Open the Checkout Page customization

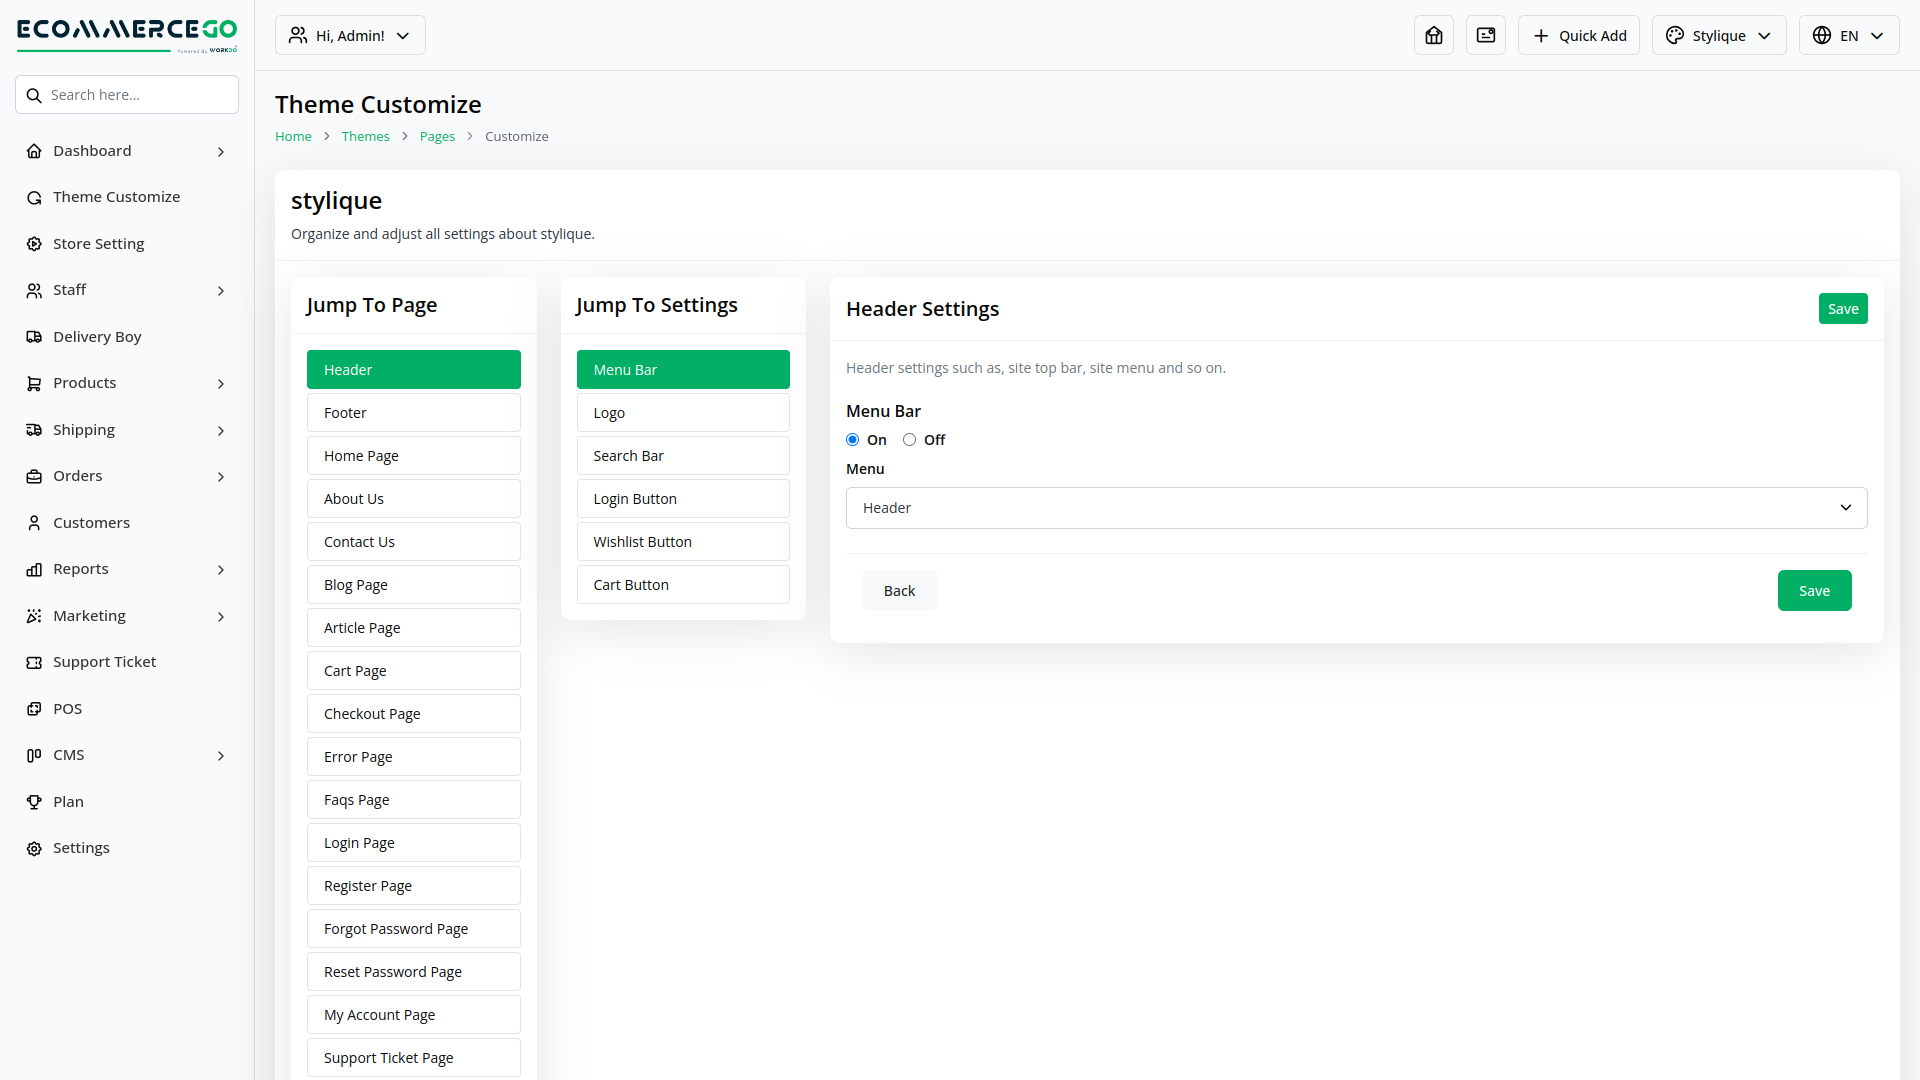[x=413, y=713]
